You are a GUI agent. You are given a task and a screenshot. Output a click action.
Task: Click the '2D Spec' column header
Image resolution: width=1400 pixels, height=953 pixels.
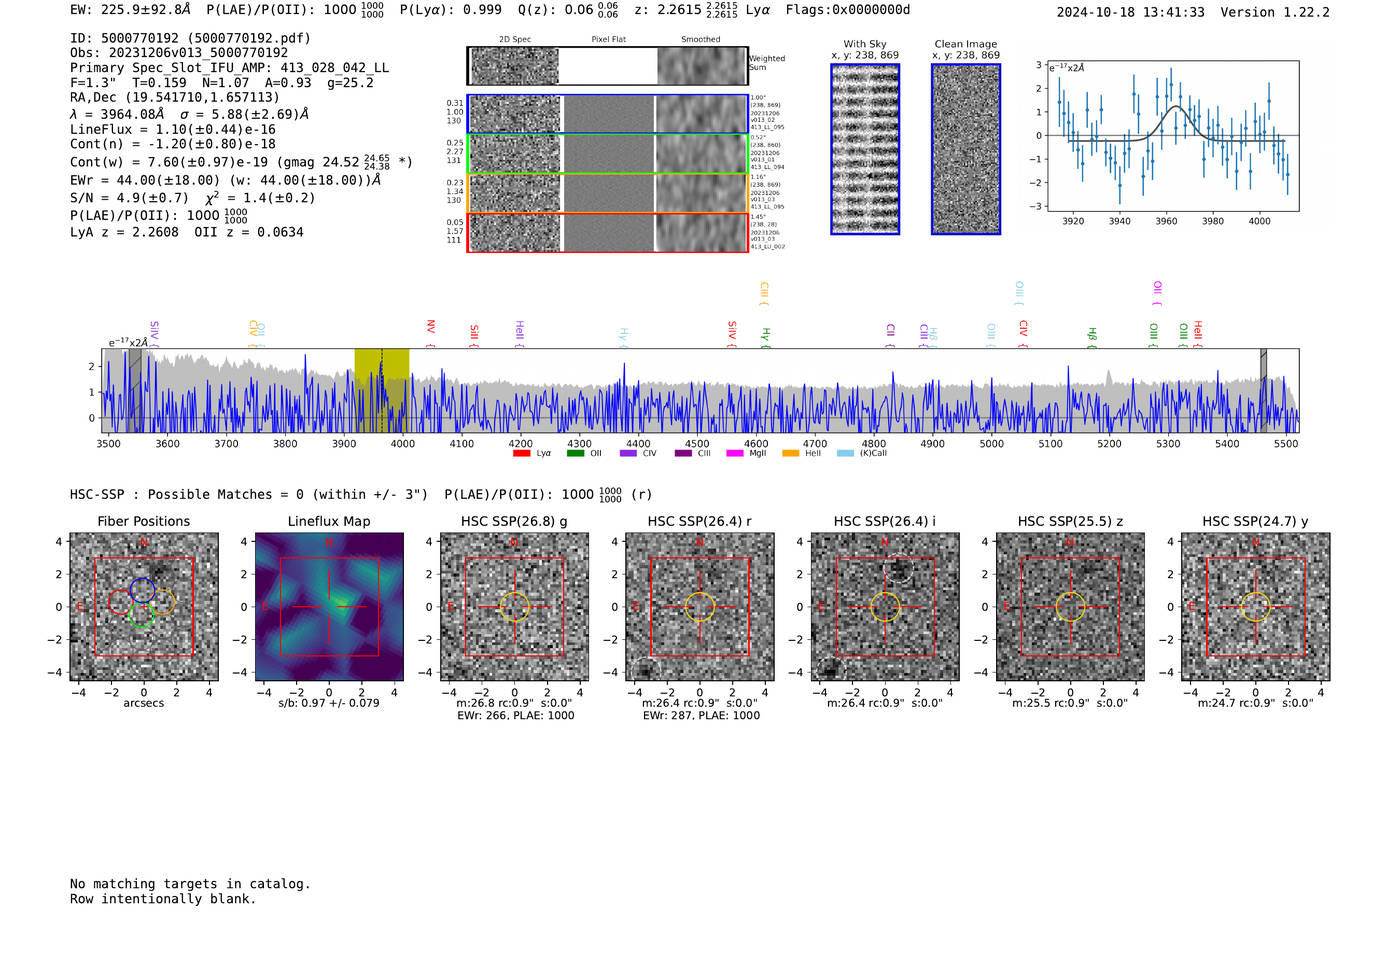pyautogui.click(x=515, y=40)
